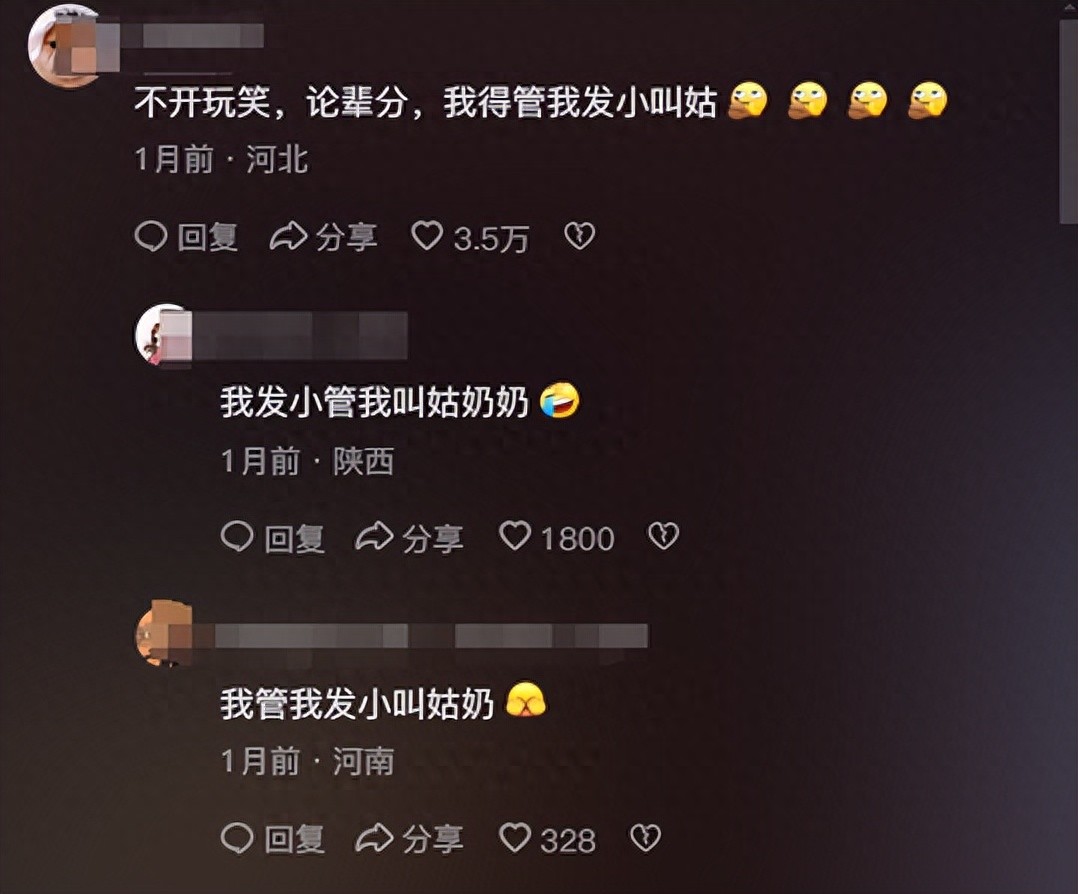This screenshot has width=1078, height=894.
Task: Share the Hebei comment via arrow icon
Action: pos(288,236)
